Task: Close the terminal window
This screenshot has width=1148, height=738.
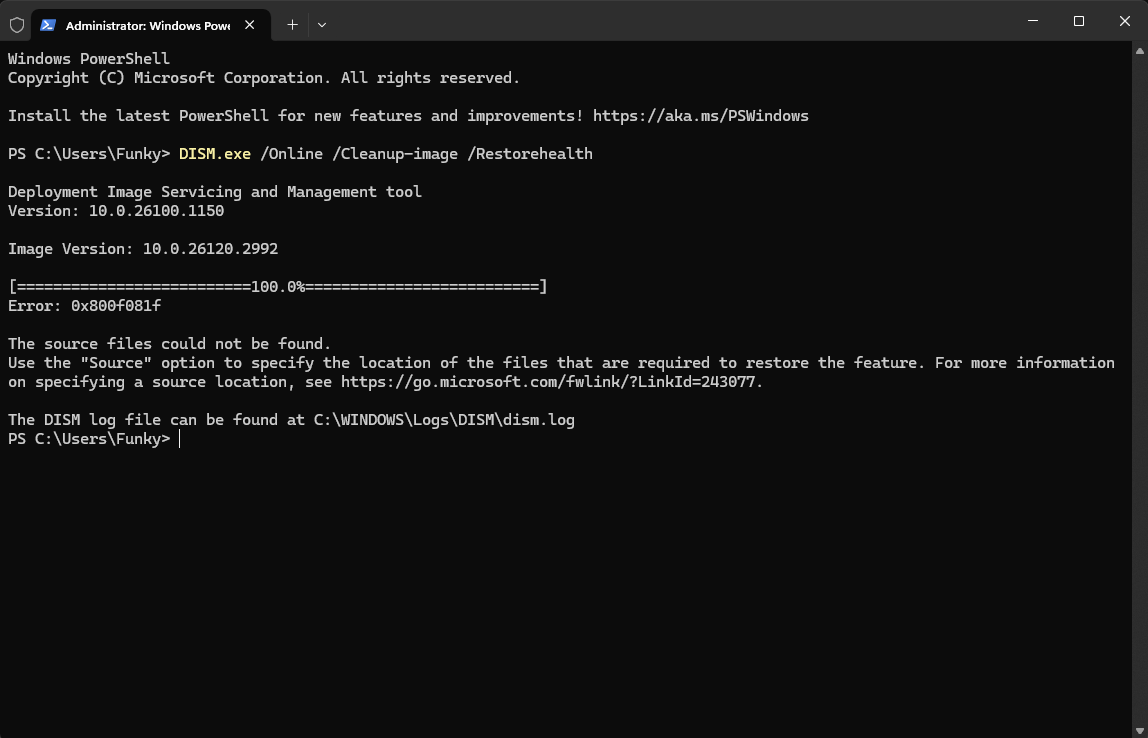Action: pos(1125,21)
